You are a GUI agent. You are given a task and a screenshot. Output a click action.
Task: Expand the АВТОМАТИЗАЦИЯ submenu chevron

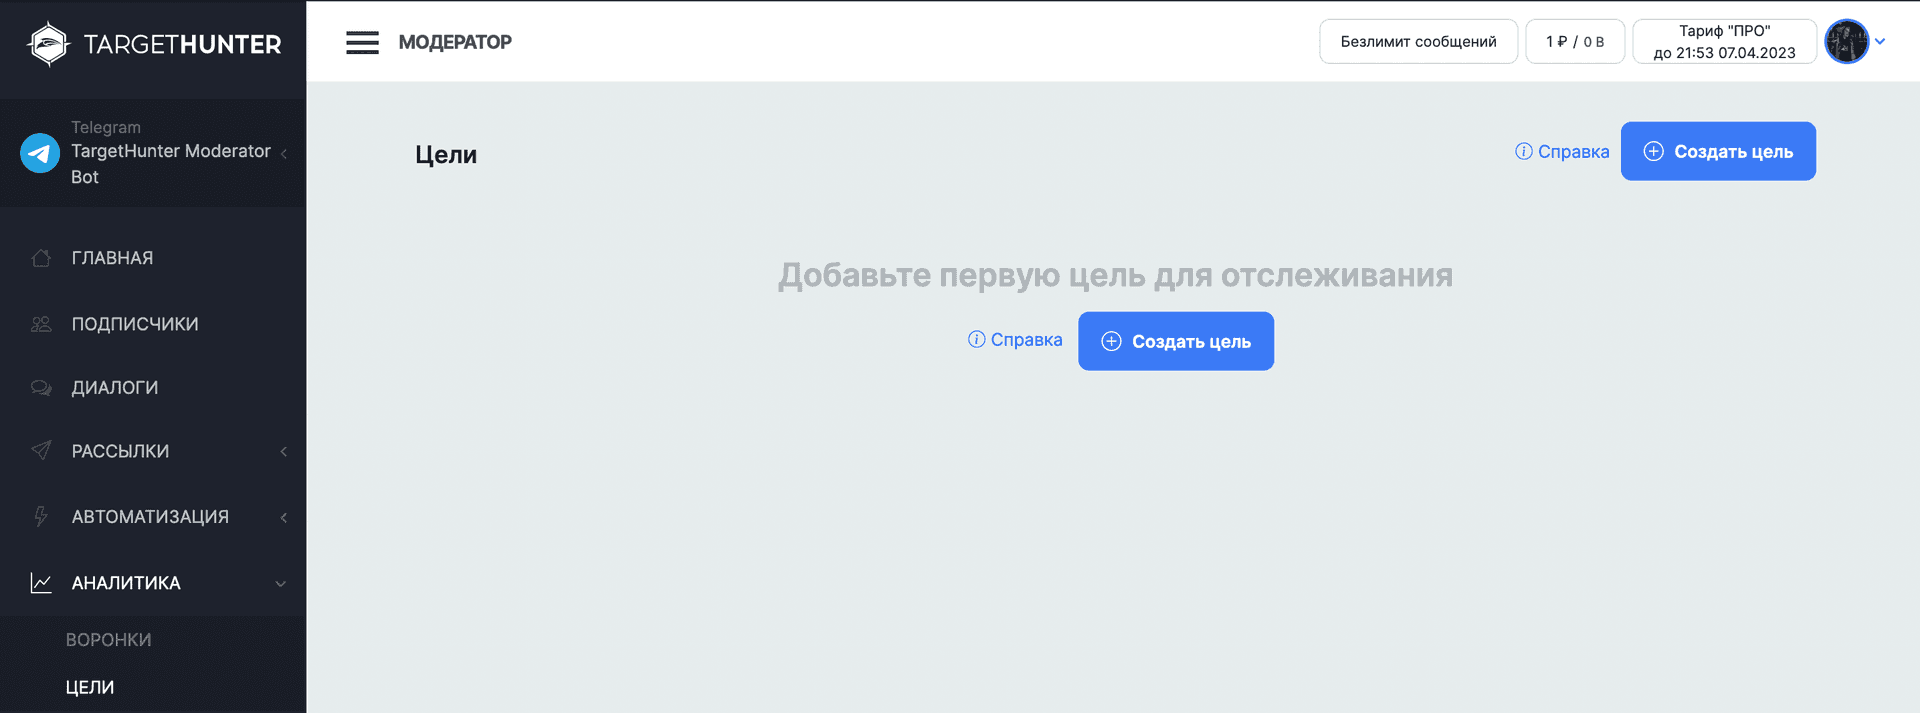point(284,517)
